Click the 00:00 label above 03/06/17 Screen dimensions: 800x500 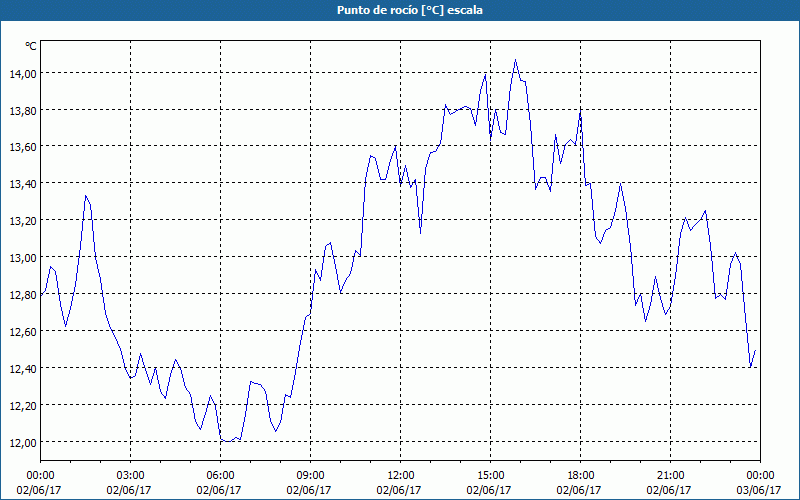[760, 476]
